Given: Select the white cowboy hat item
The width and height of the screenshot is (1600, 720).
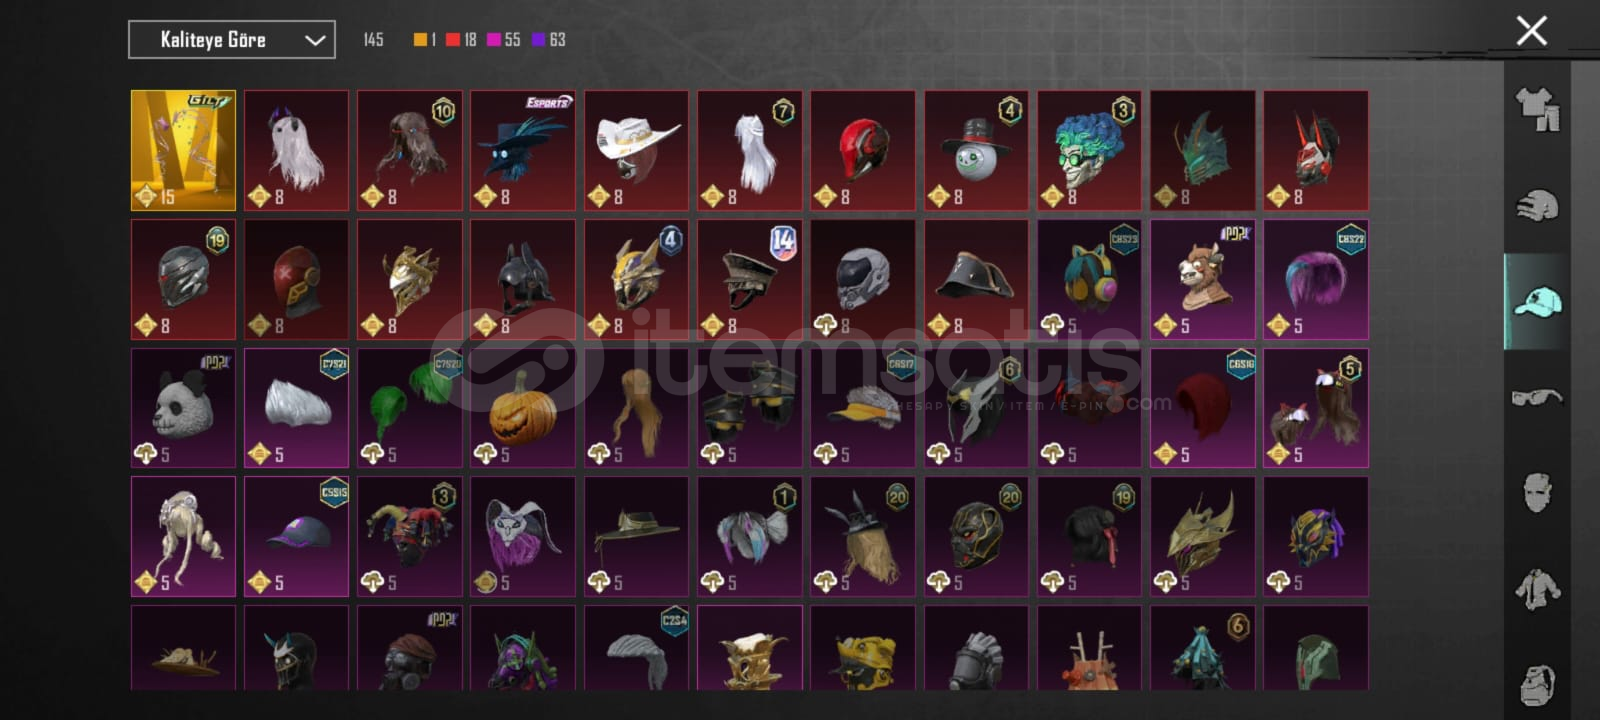Looking at the screenshot, I should click(x=636, y=150).
